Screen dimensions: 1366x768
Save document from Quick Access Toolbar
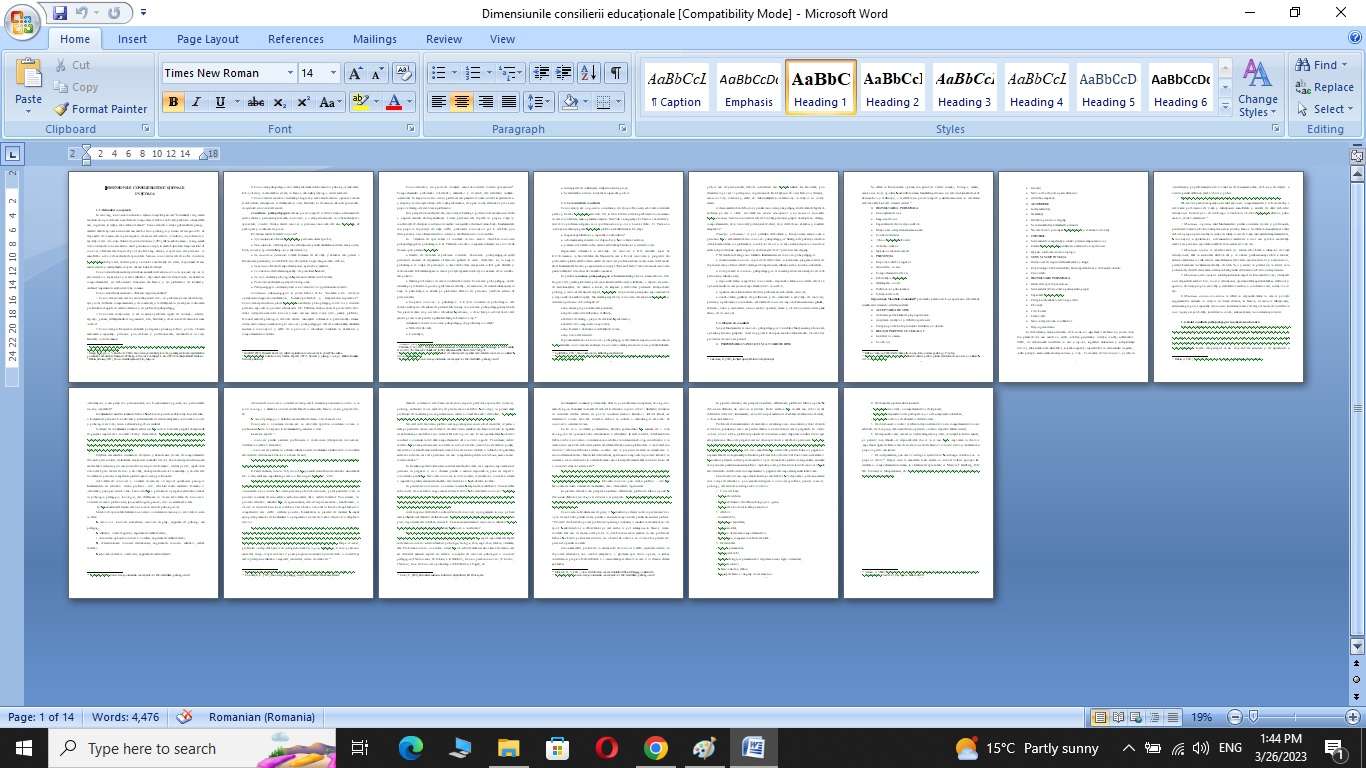(x=60, y=14)
